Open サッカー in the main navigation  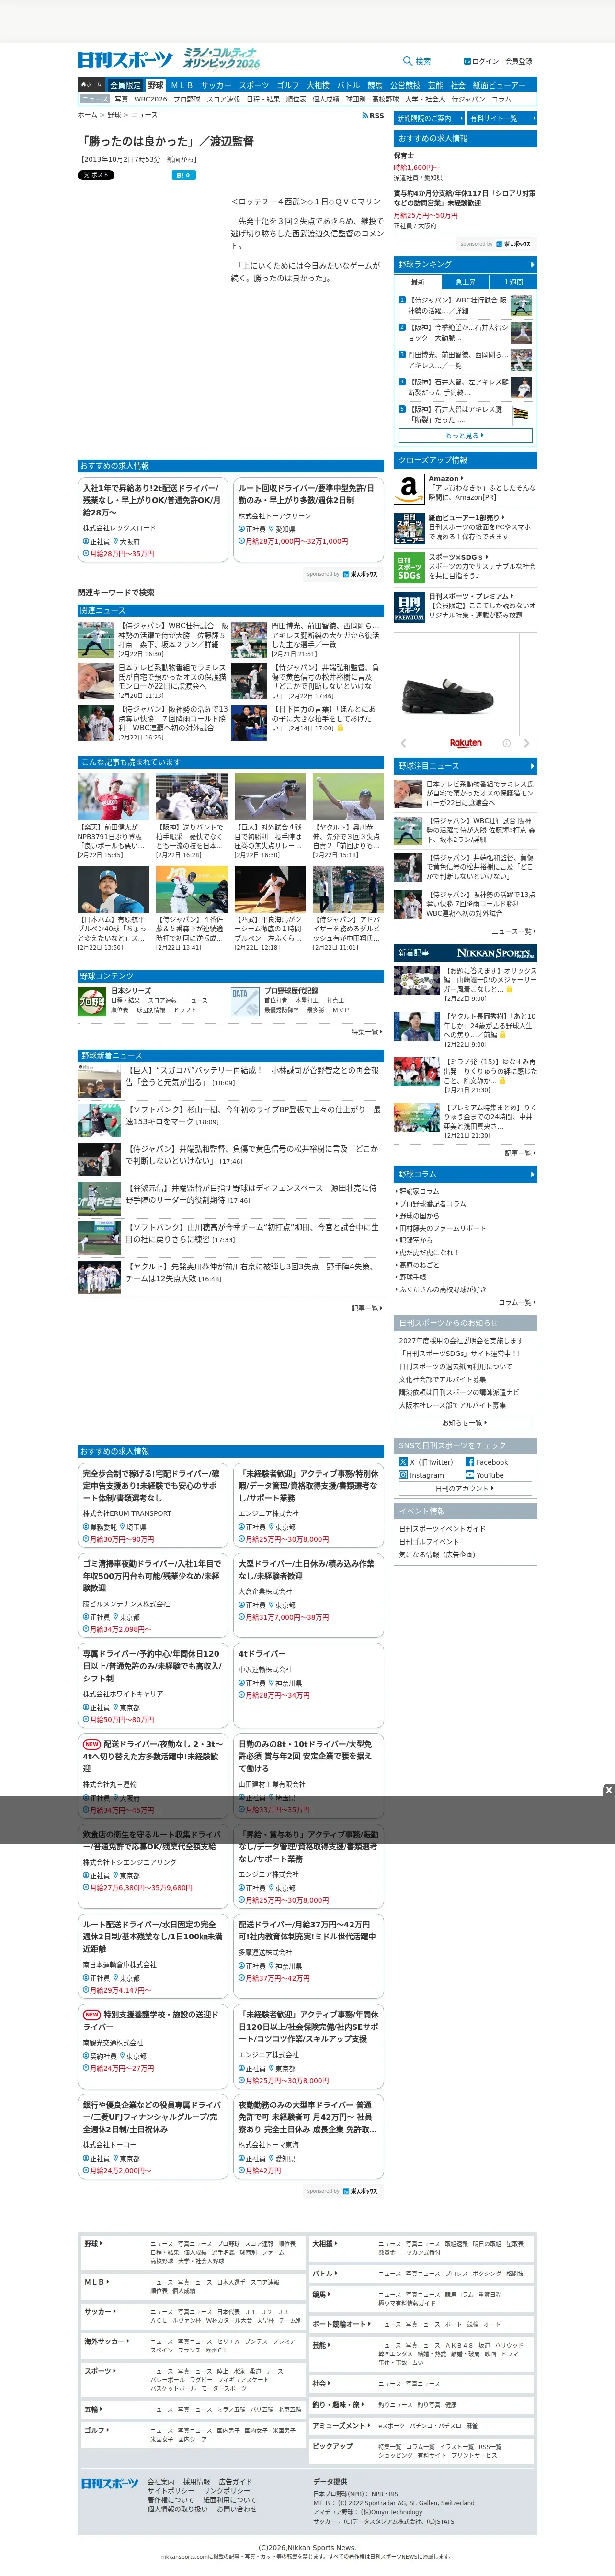pyautogui.click(x=216, y=85)
